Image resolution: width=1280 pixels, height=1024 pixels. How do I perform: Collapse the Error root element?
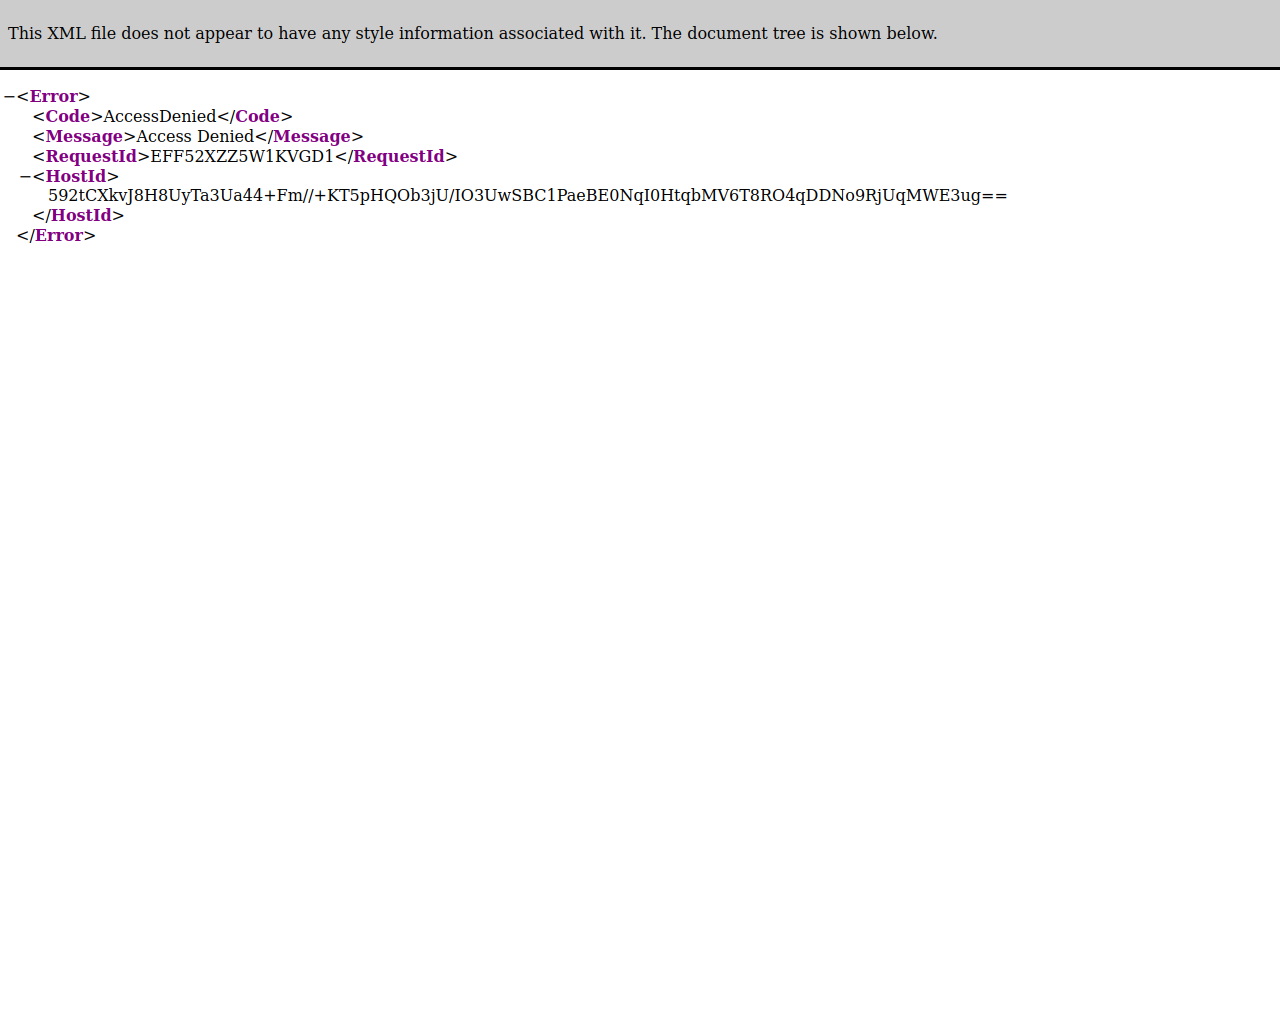click(9, 97)
